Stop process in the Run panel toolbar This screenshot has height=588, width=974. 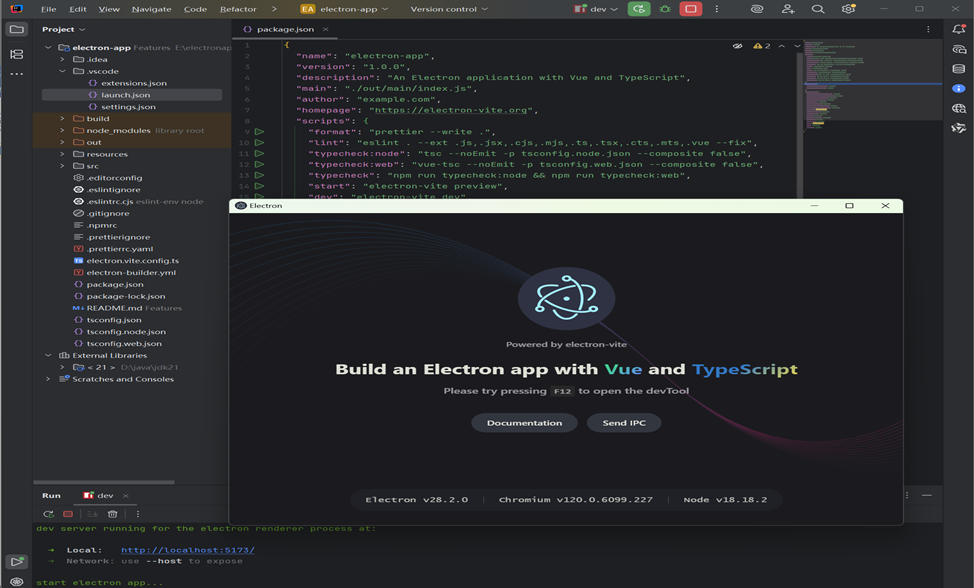68,514
